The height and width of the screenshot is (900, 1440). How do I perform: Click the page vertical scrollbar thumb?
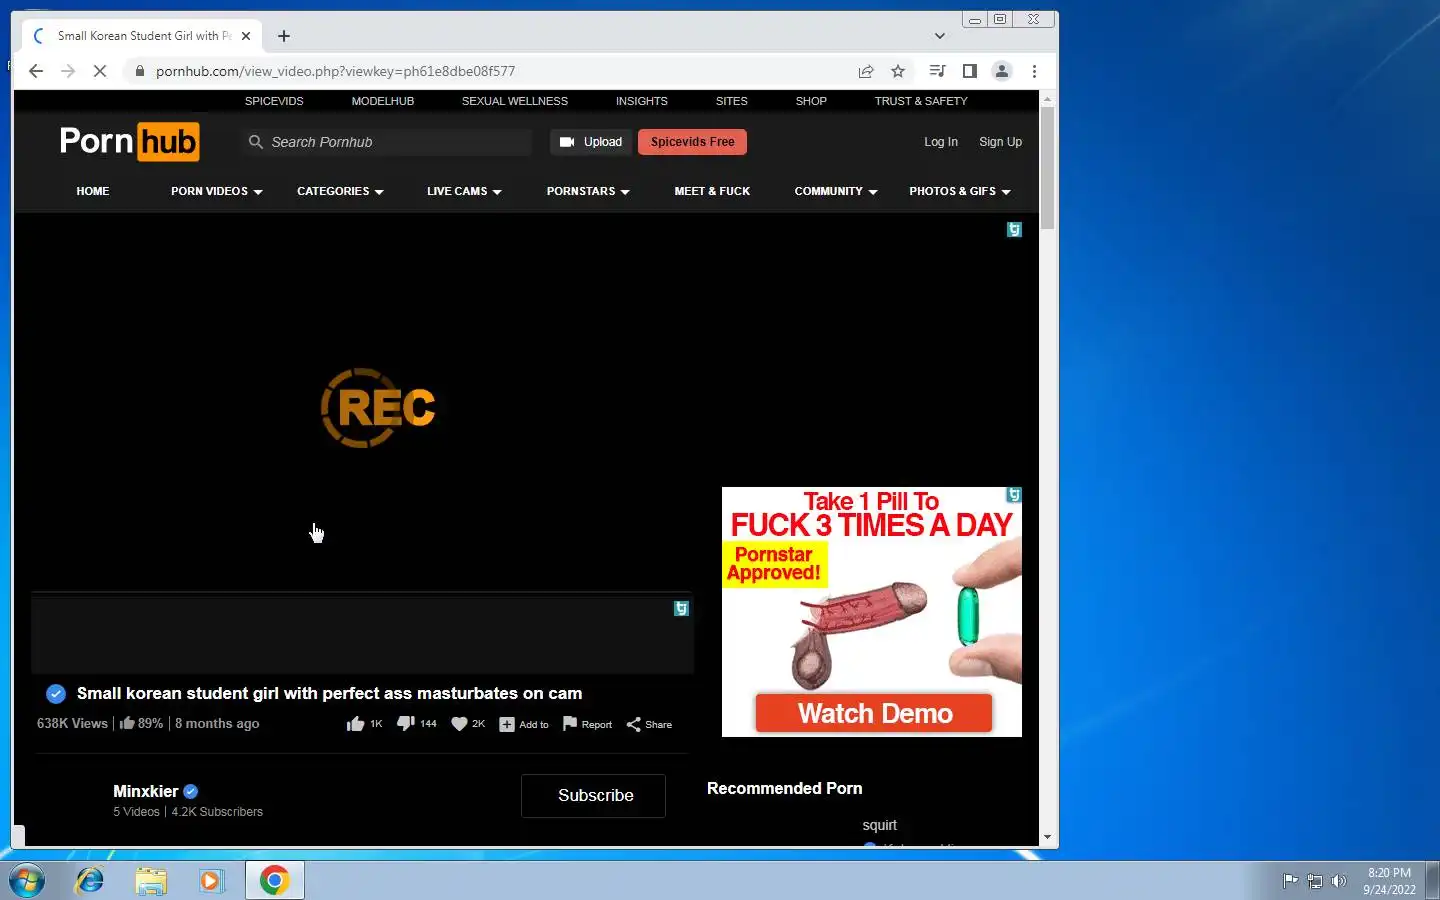coord(1047,168)
